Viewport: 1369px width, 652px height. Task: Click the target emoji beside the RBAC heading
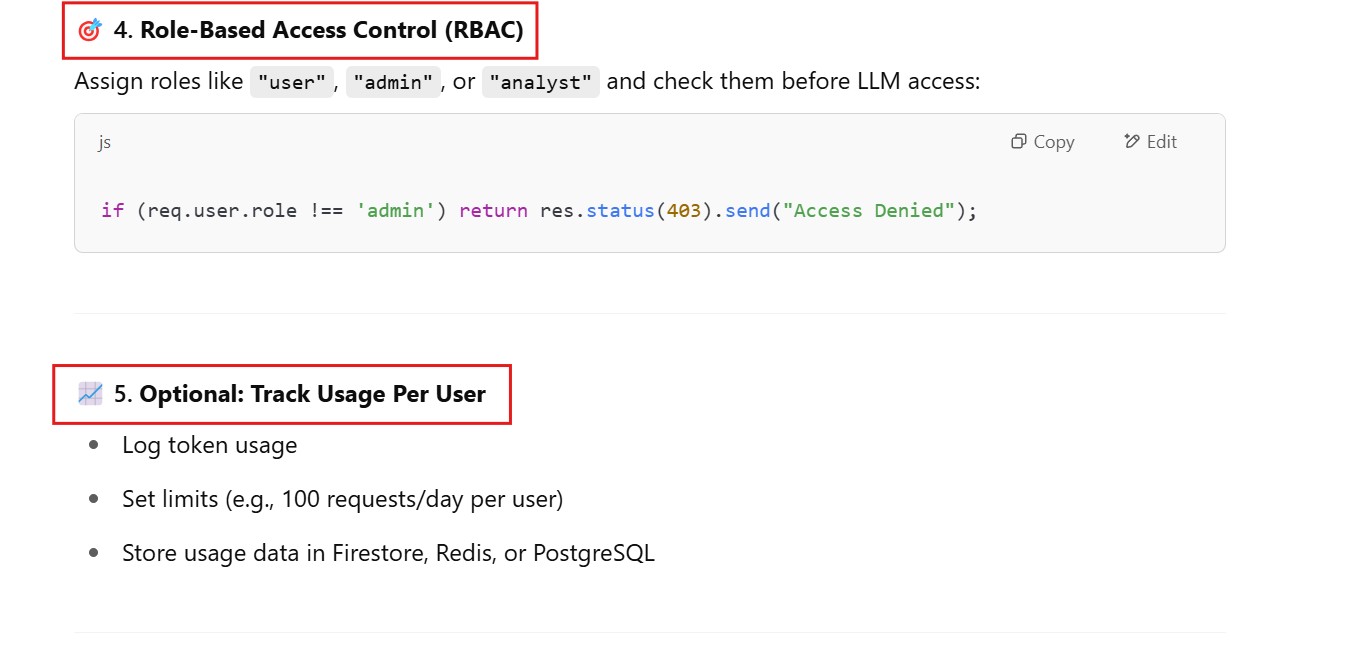(90, 31)
